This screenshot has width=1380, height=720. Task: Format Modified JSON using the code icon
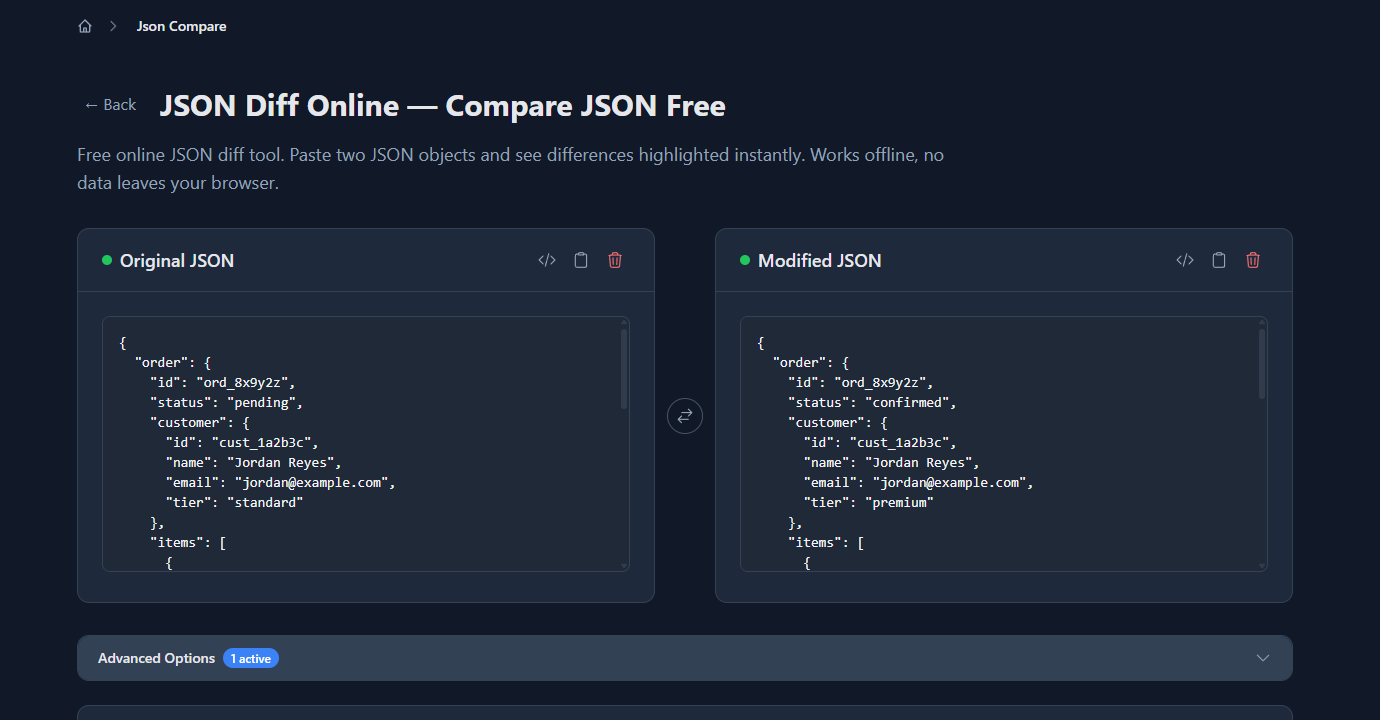click(1184, 259)
